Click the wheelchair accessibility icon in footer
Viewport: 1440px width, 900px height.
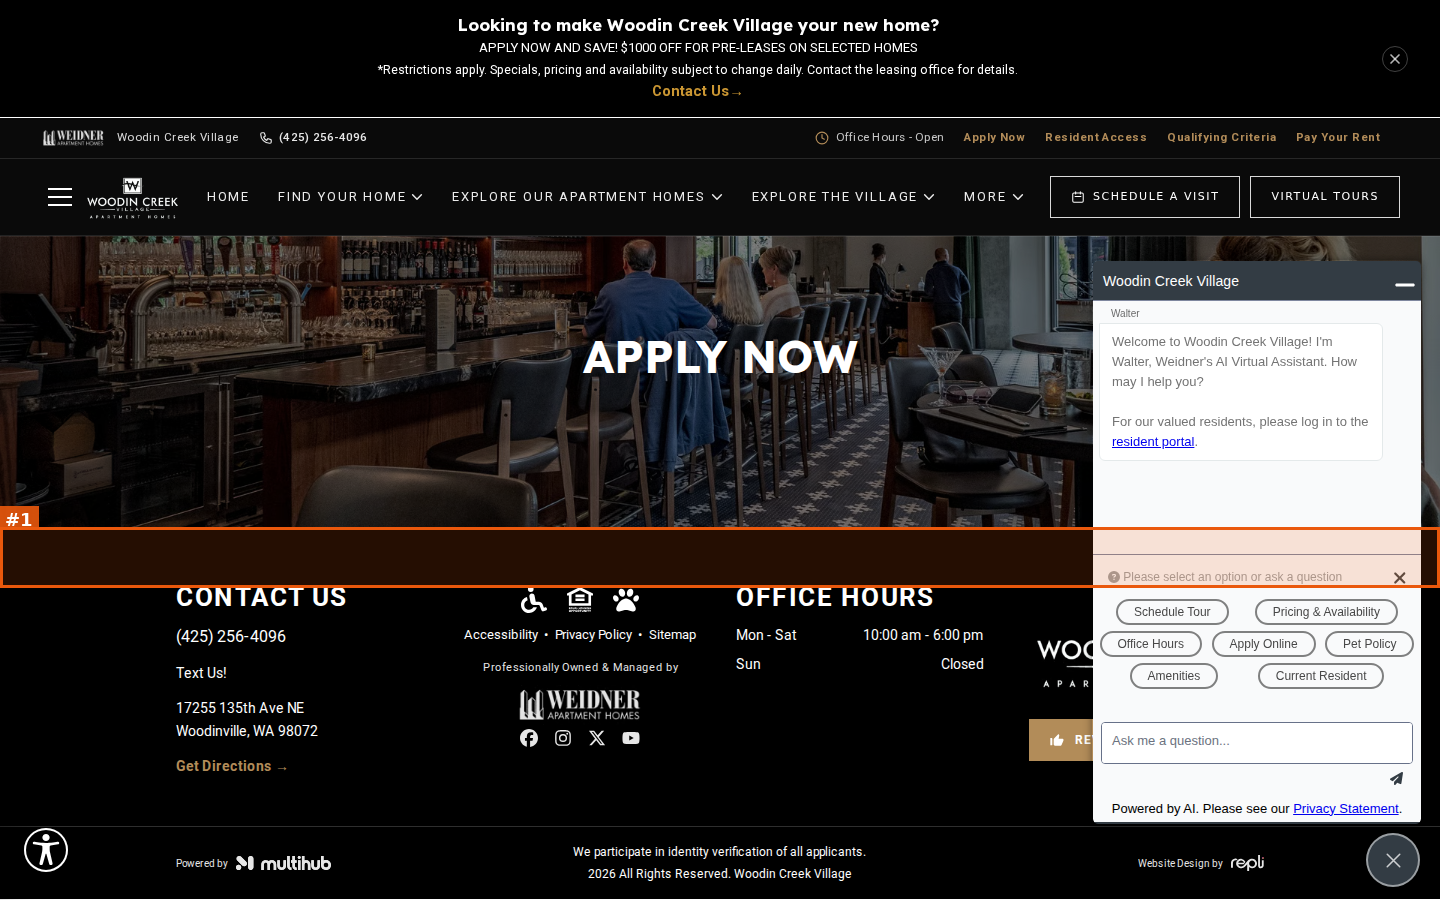pos(534,600)
